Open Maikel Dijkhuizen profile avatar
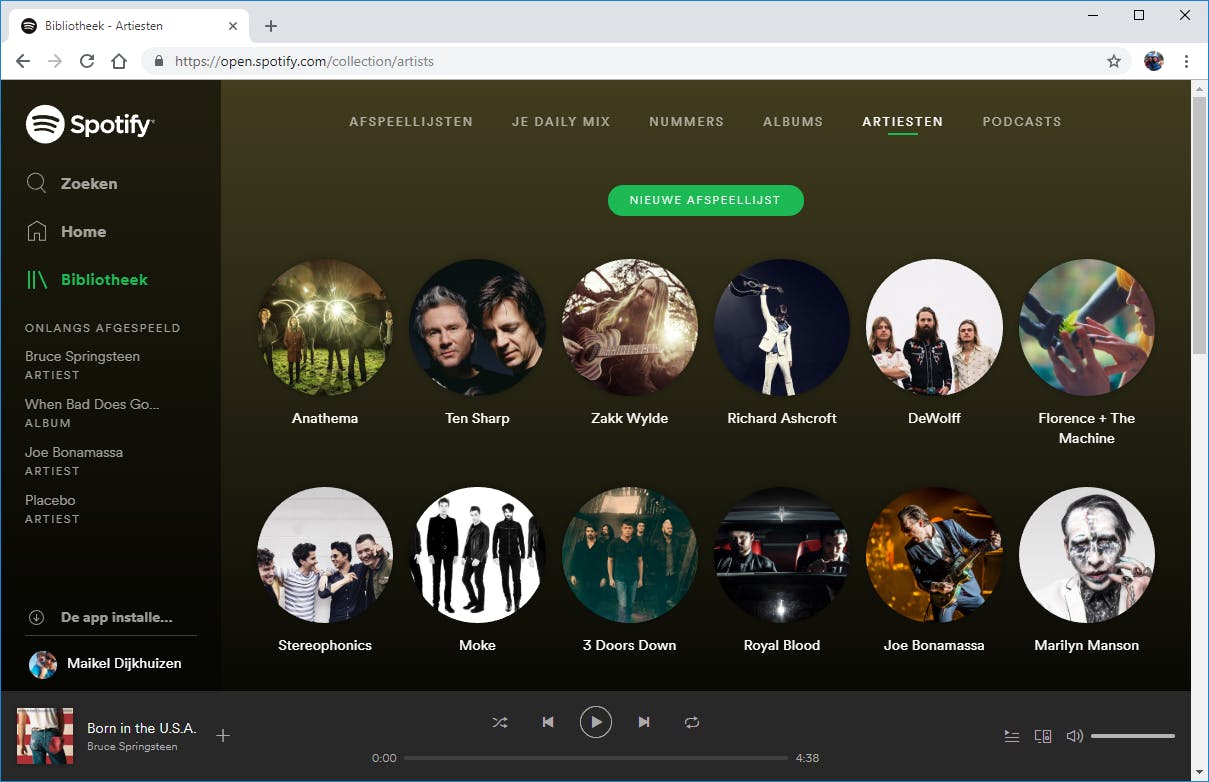Image resolution: width=1209 pixels, height=782 pixels. pyautogui.click(x=43, y=663)
